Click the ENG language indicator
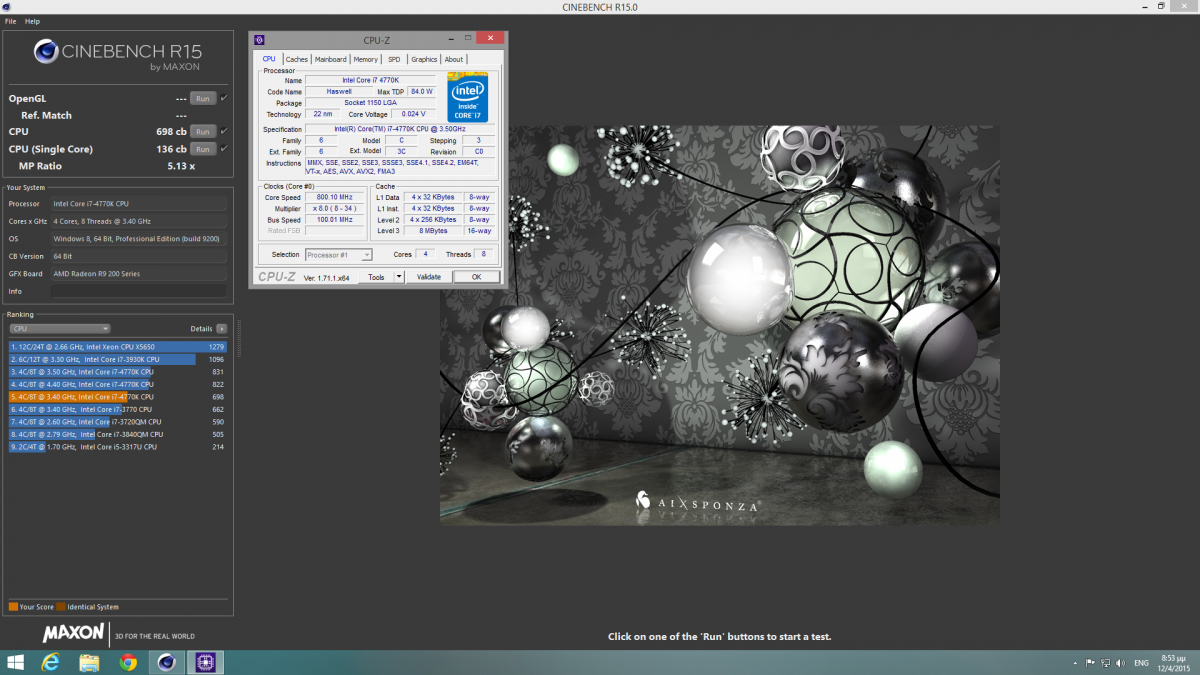The image size is (1200, 675). tap(1140, 663)
